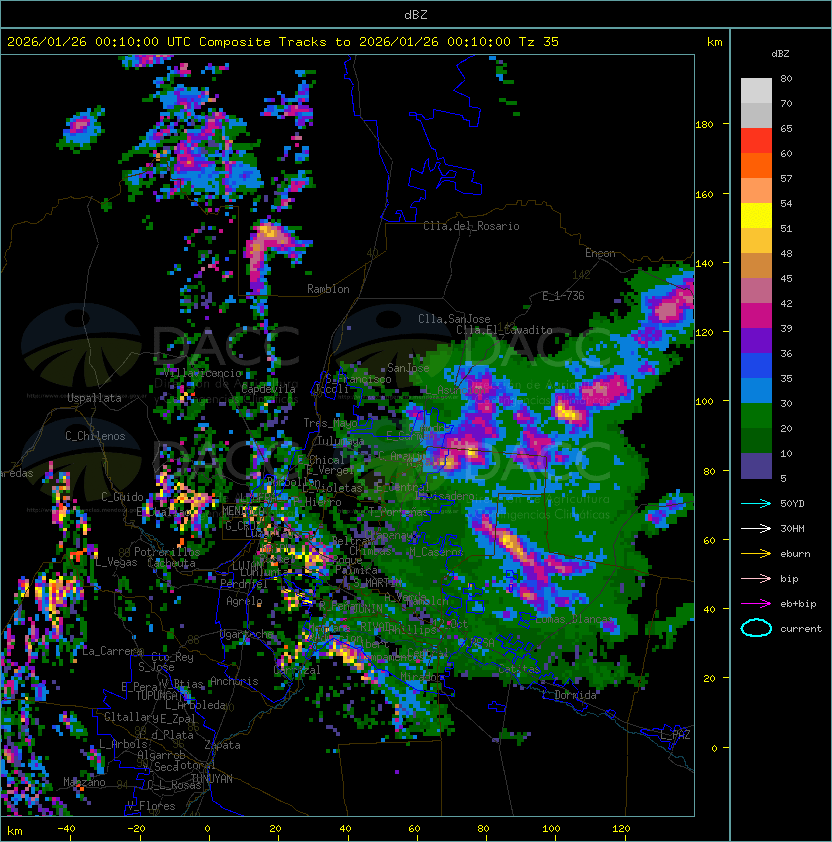Select the light orange 54-57 dBZ swatch

pyautogui.click(x=756, y=191)
